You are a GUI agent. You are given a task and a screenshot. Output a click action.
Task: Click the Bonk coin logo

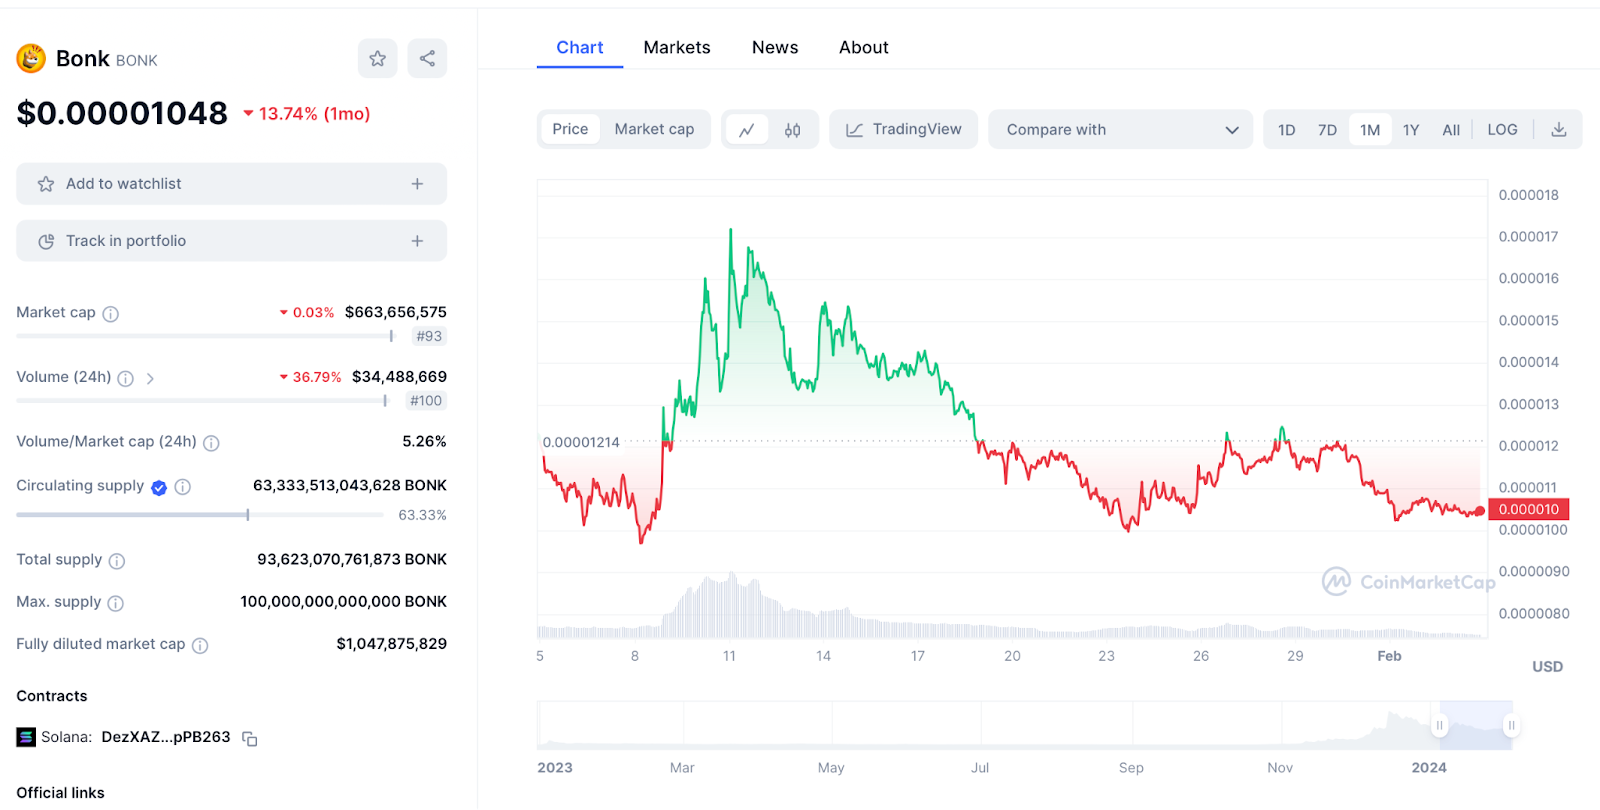[31, 59]
